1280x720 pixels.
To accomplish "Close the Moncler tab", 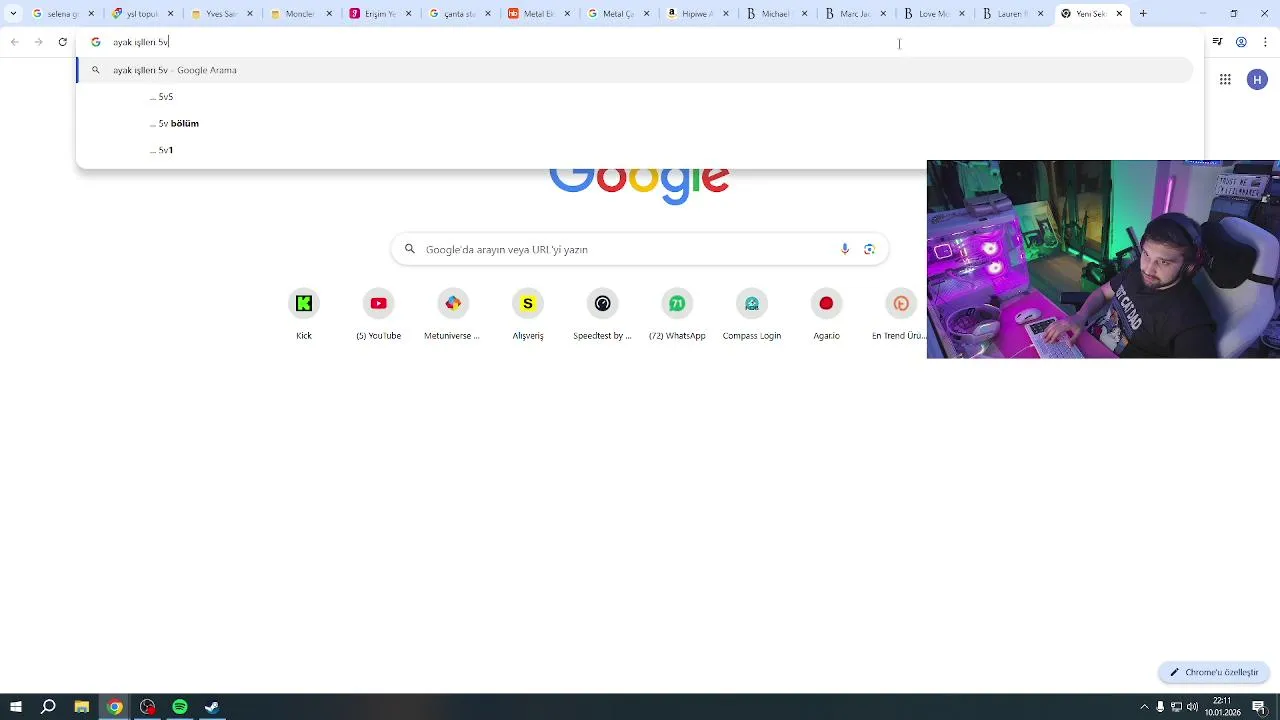I will [x=329, y=14].
